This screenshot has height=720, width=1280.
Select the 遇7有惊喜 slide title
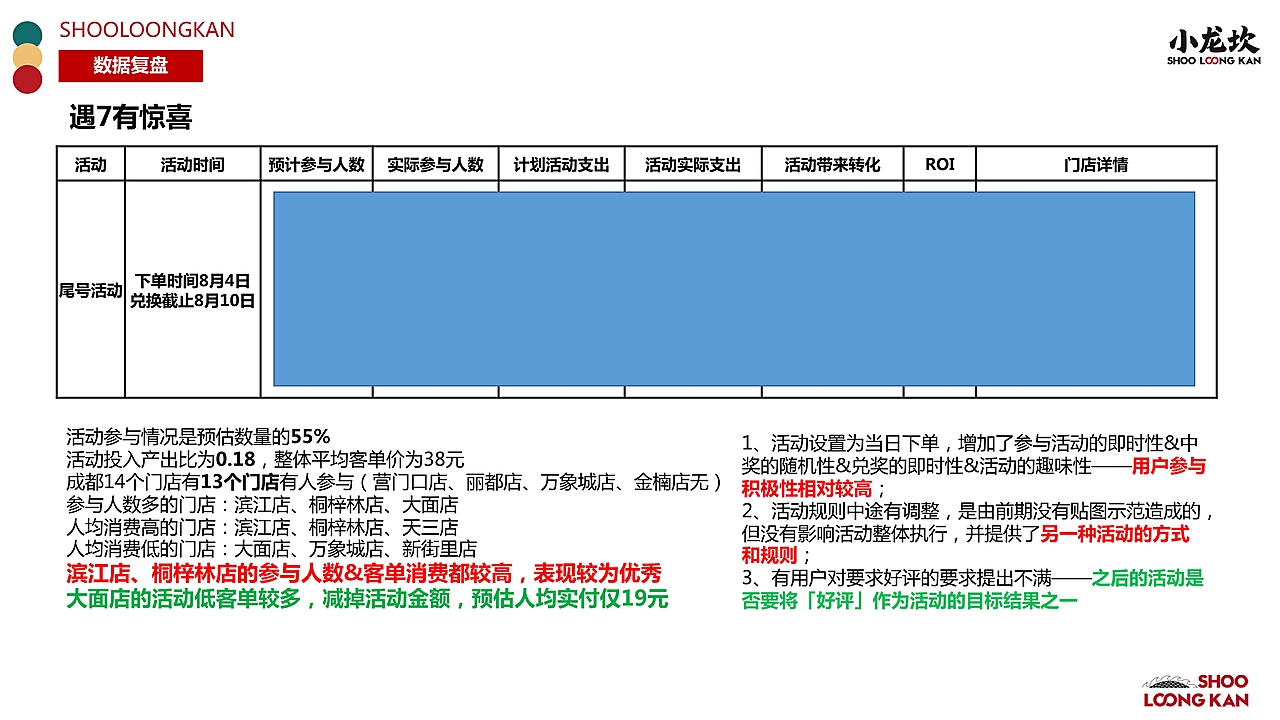pyautogui.click(x=130, y=117)
